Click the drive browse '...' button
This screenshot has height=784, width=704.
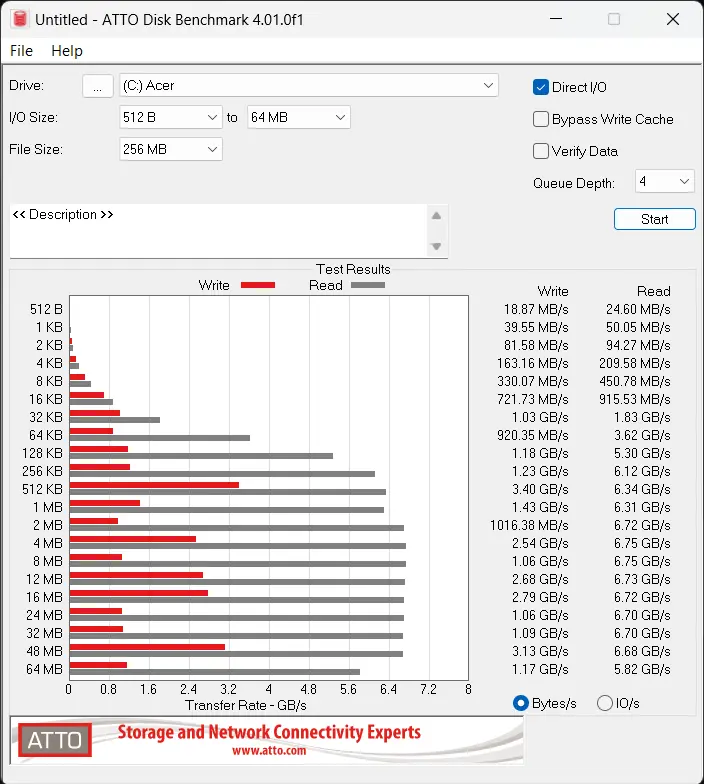98,86
